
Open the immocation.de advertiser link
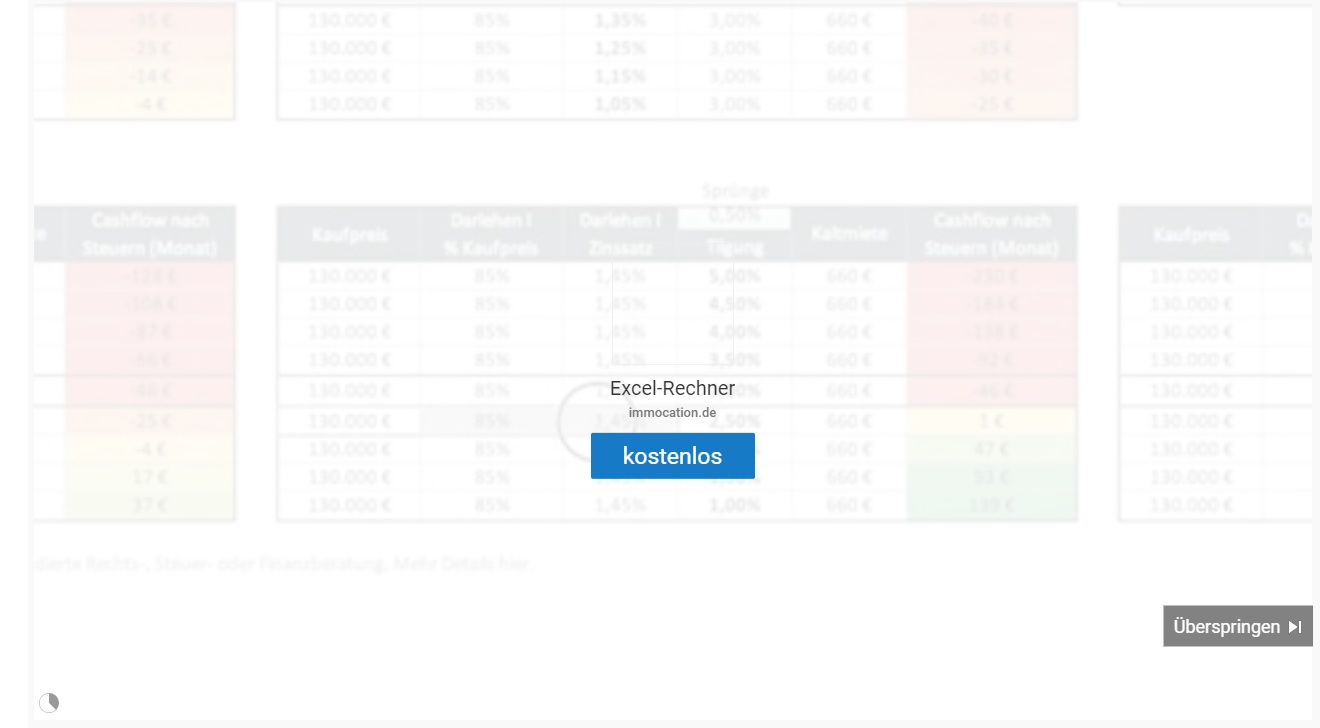(672, 412)
